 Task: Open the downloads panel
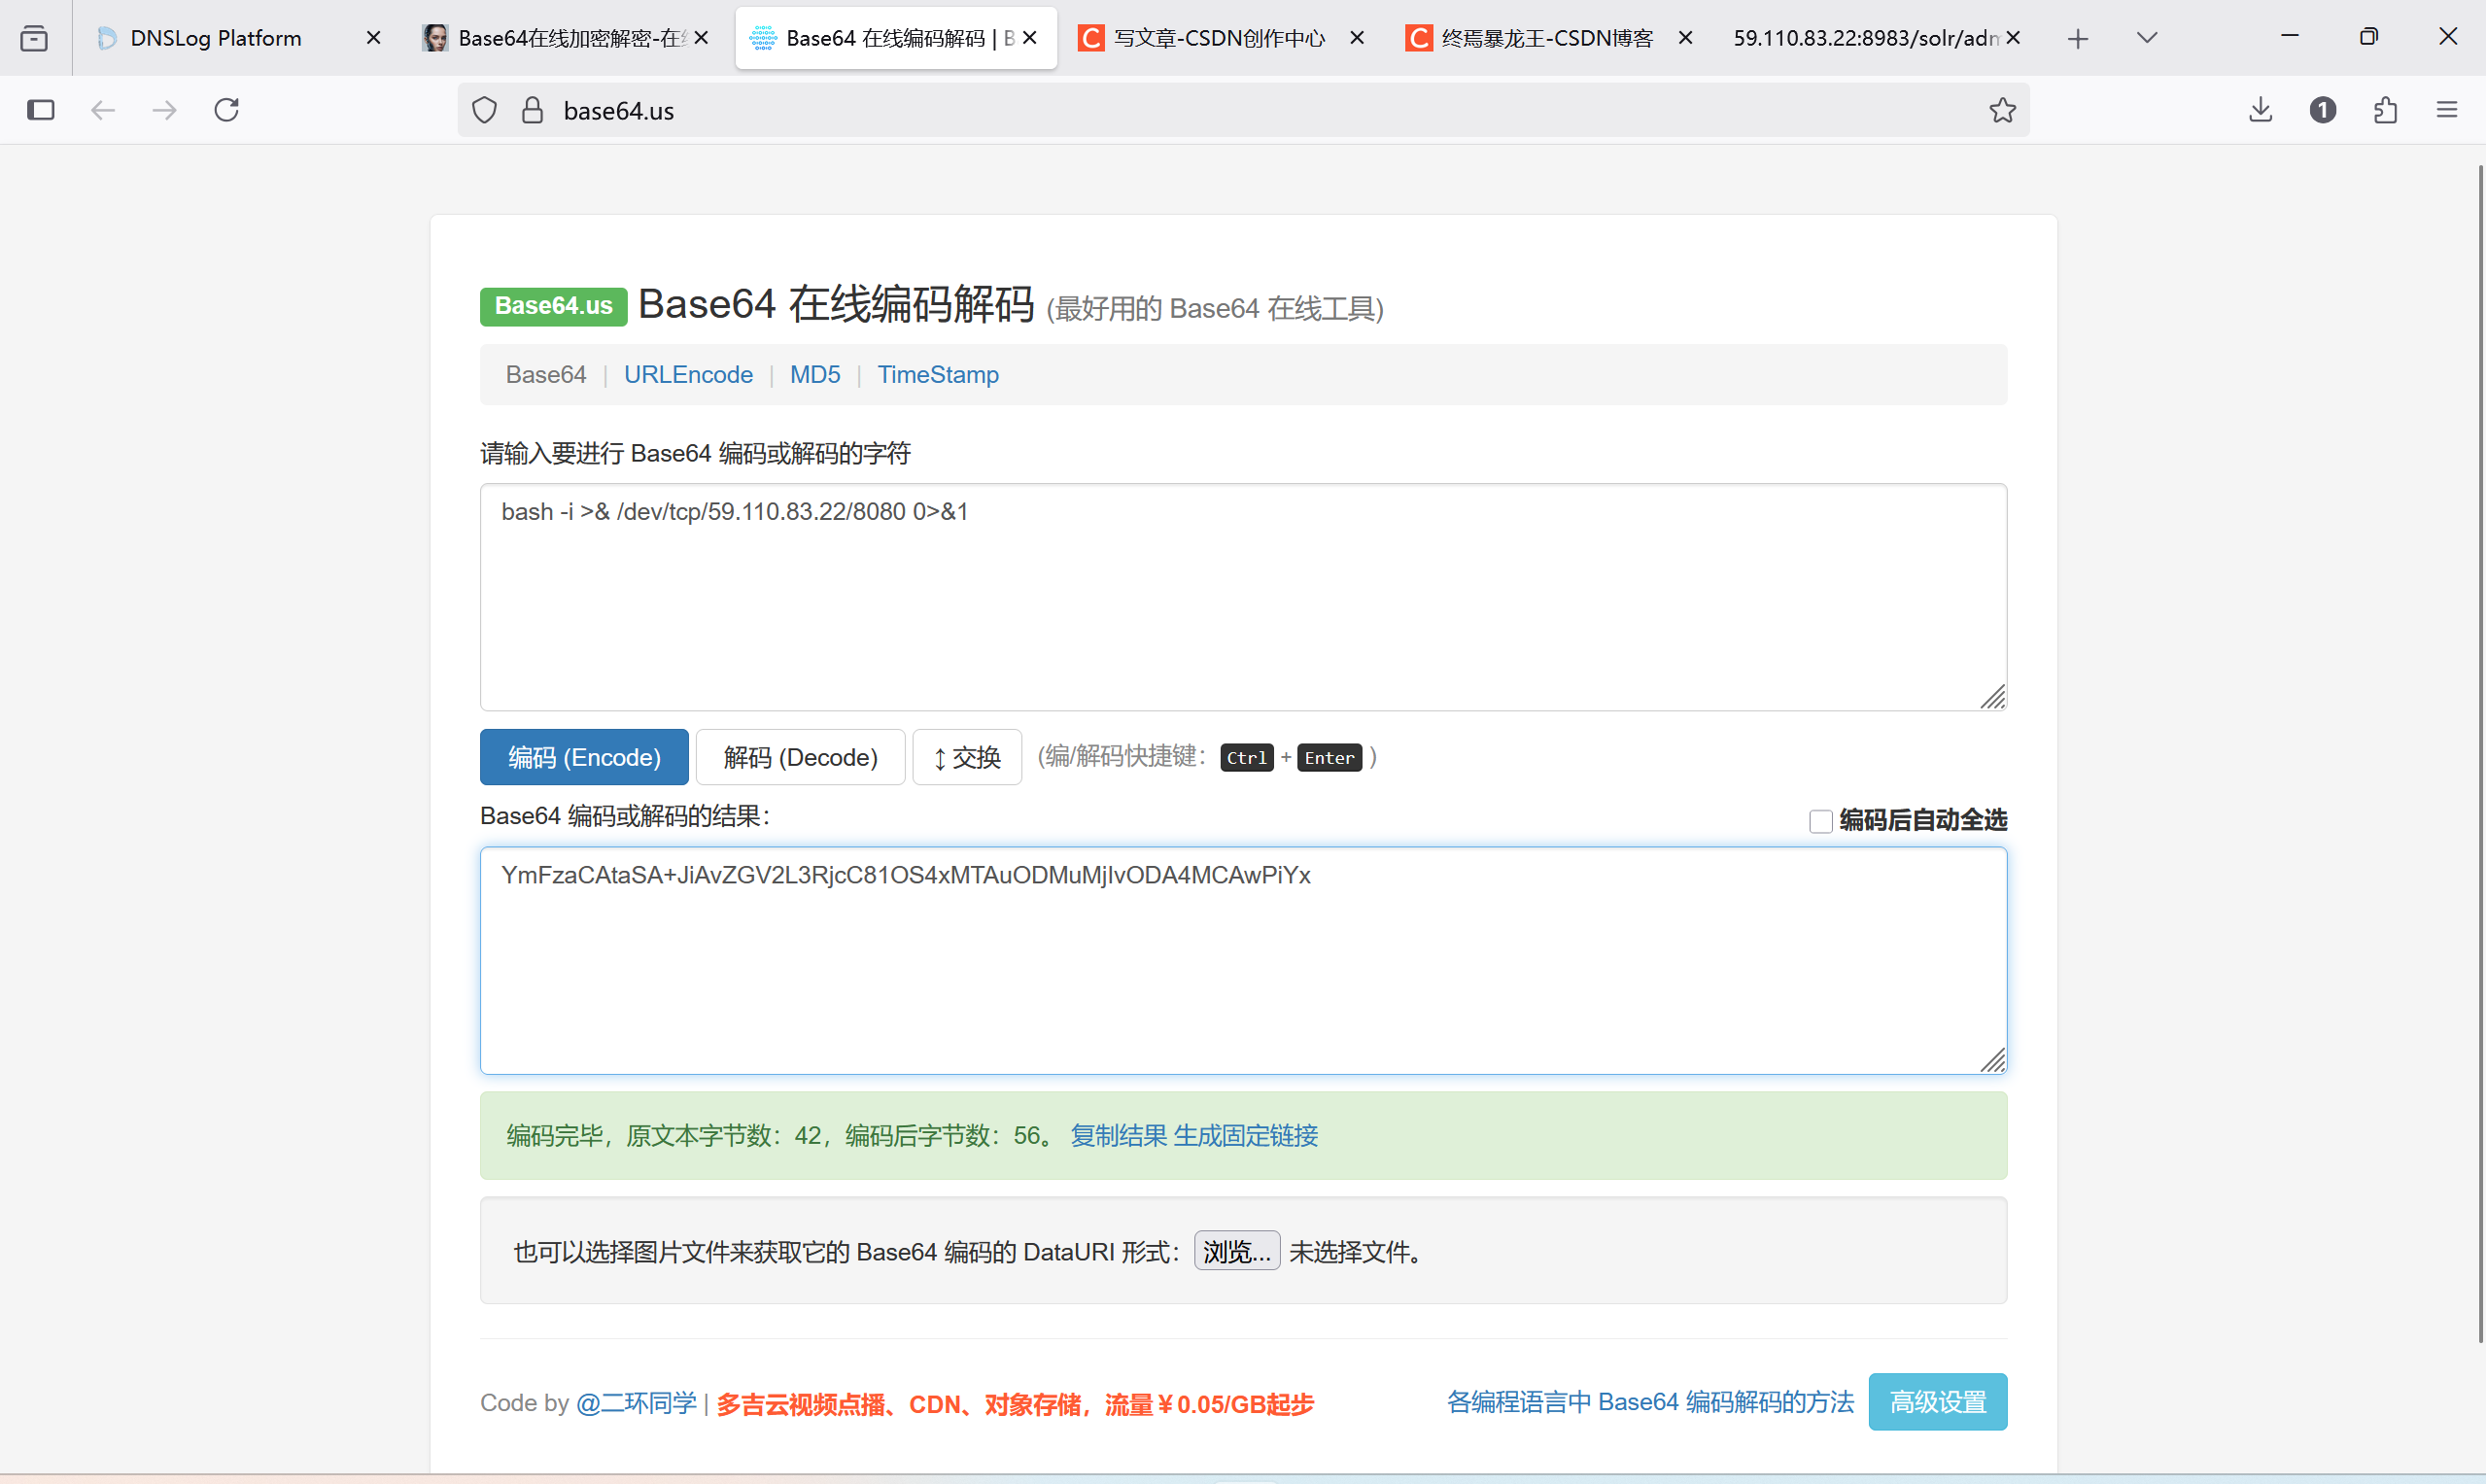(x=2261, y=110)
